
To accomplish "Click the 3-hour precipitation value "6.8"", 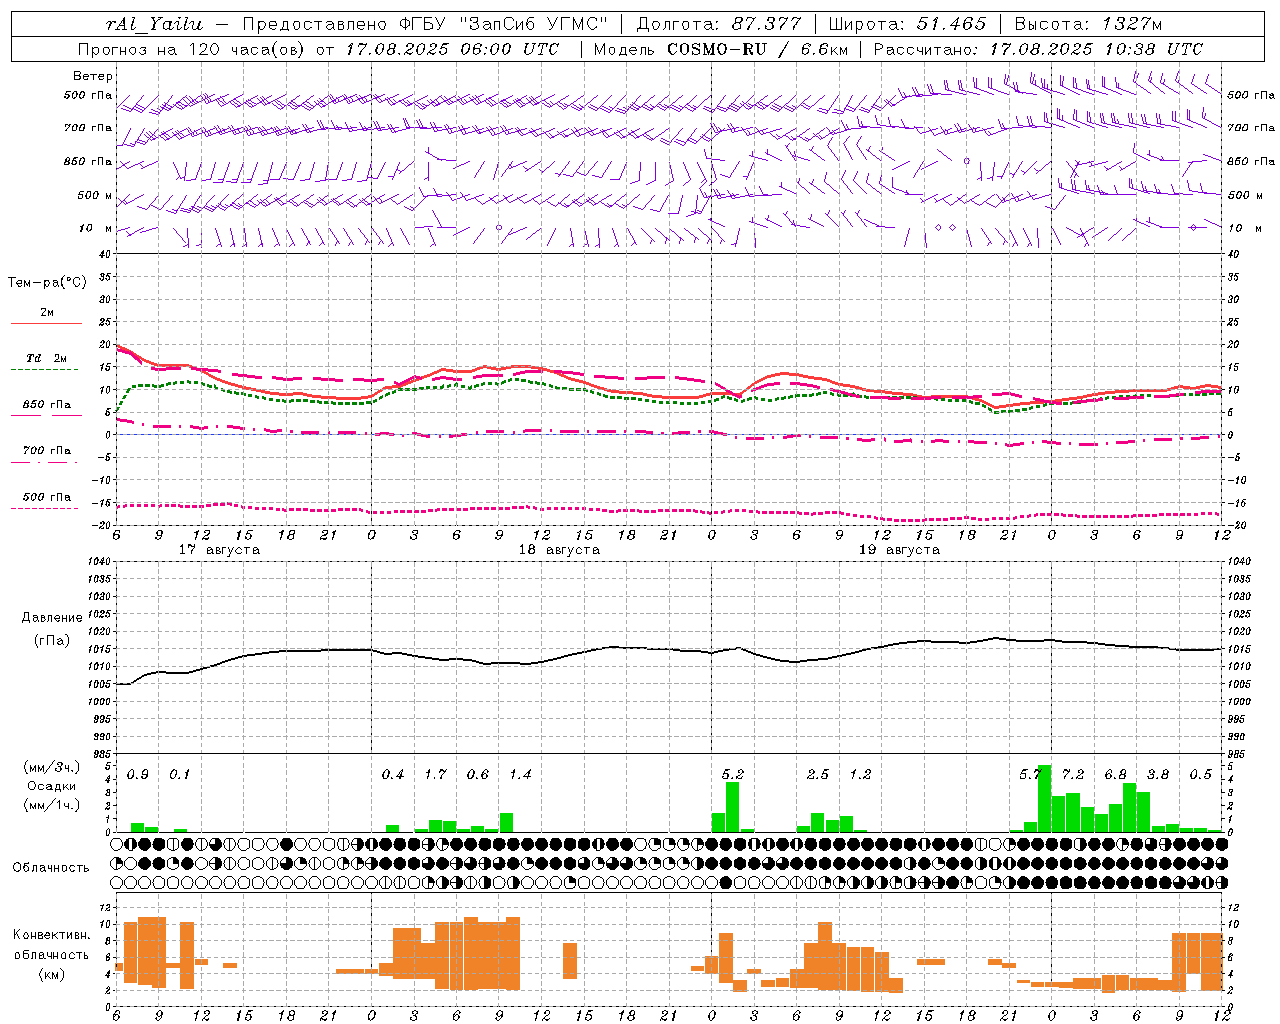I will (1115, 774).
